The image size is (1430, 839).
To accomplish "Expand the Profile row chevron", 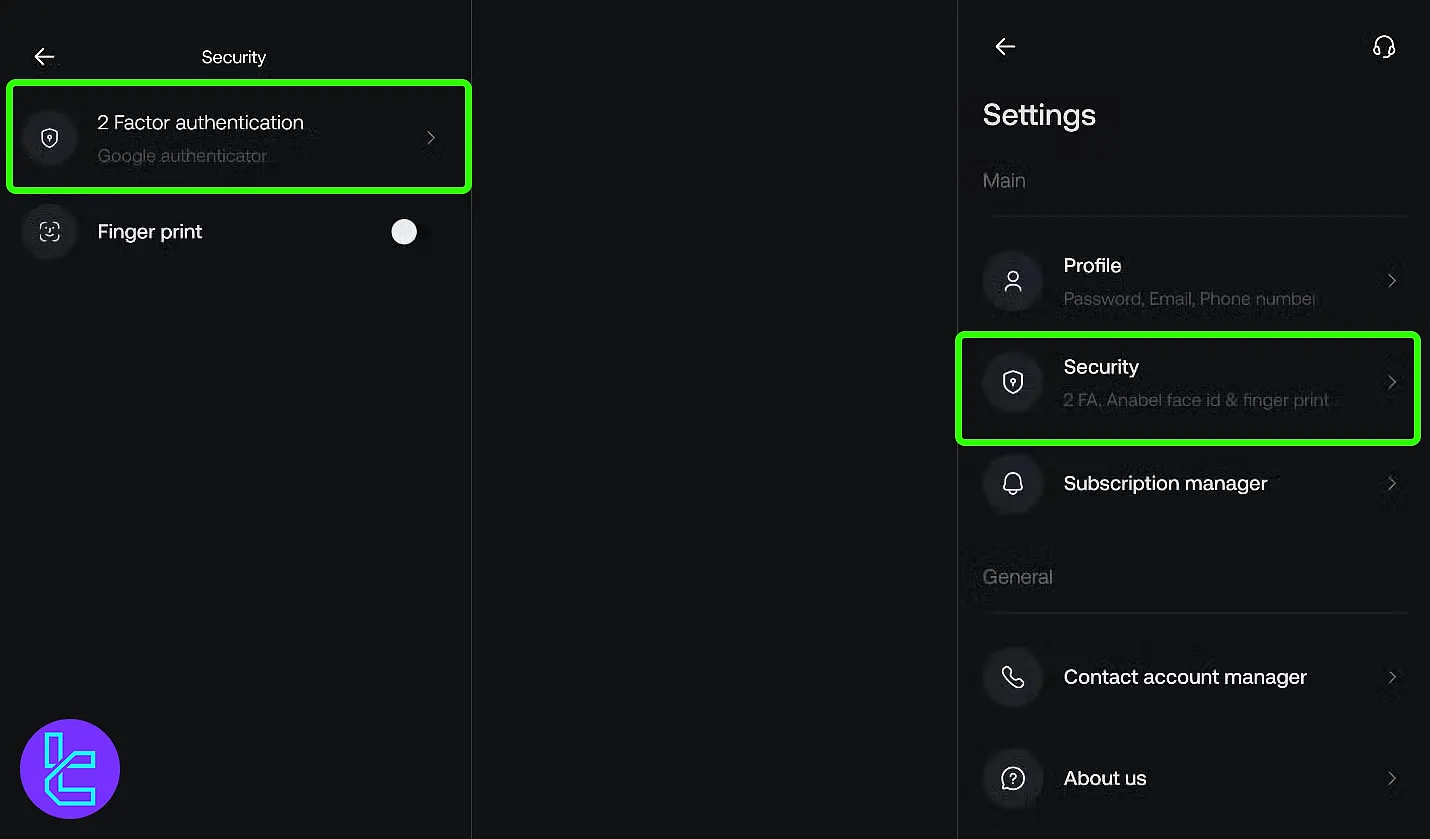I will click(1392, 281).
